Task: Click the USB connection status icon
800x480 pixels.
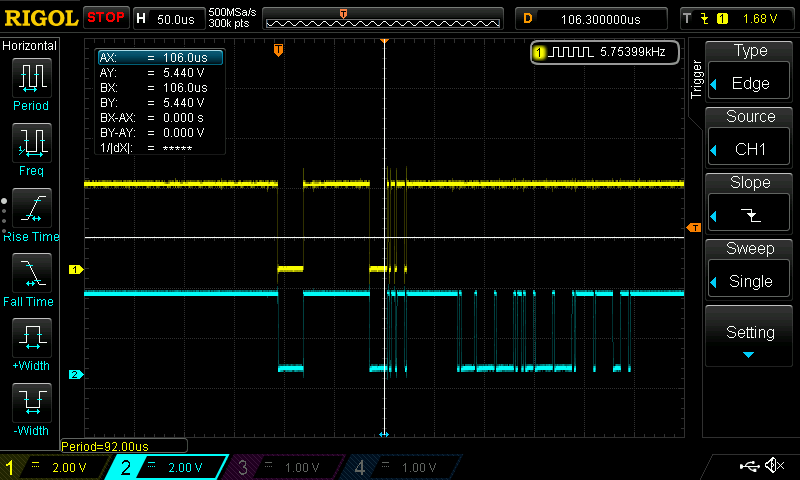Action: [748, 466]
